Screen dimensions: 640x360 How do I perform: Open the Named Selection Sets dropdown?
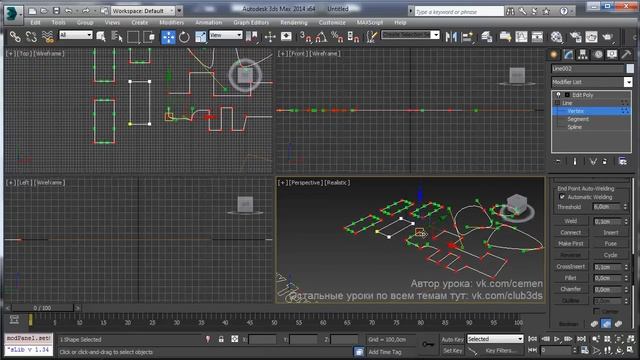[410, 35]
